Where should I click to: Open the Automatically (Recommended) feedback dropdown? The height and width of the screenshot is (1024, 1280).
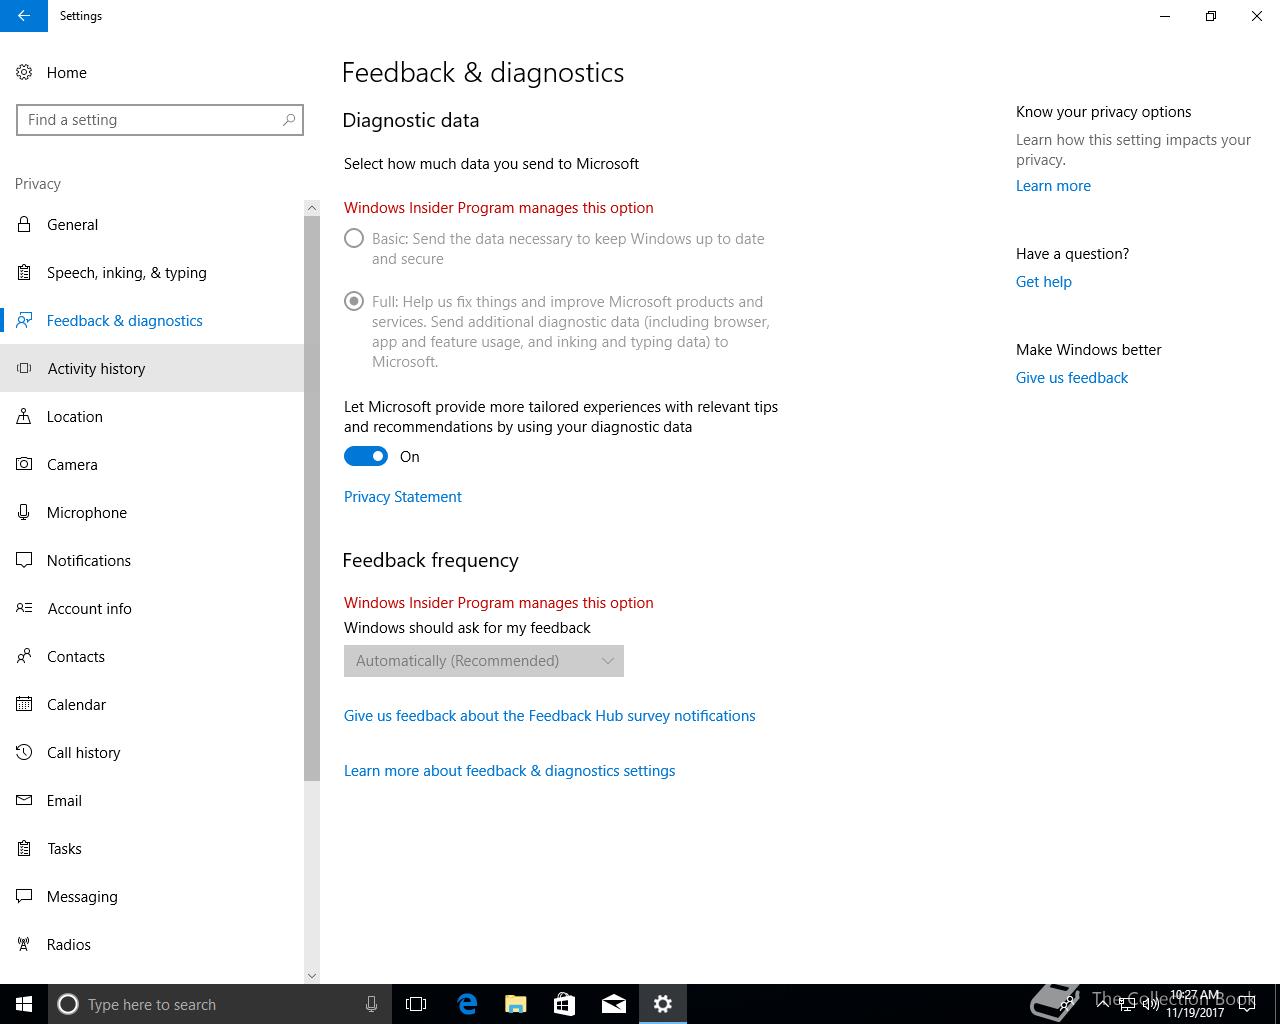(x=484, y=661)
